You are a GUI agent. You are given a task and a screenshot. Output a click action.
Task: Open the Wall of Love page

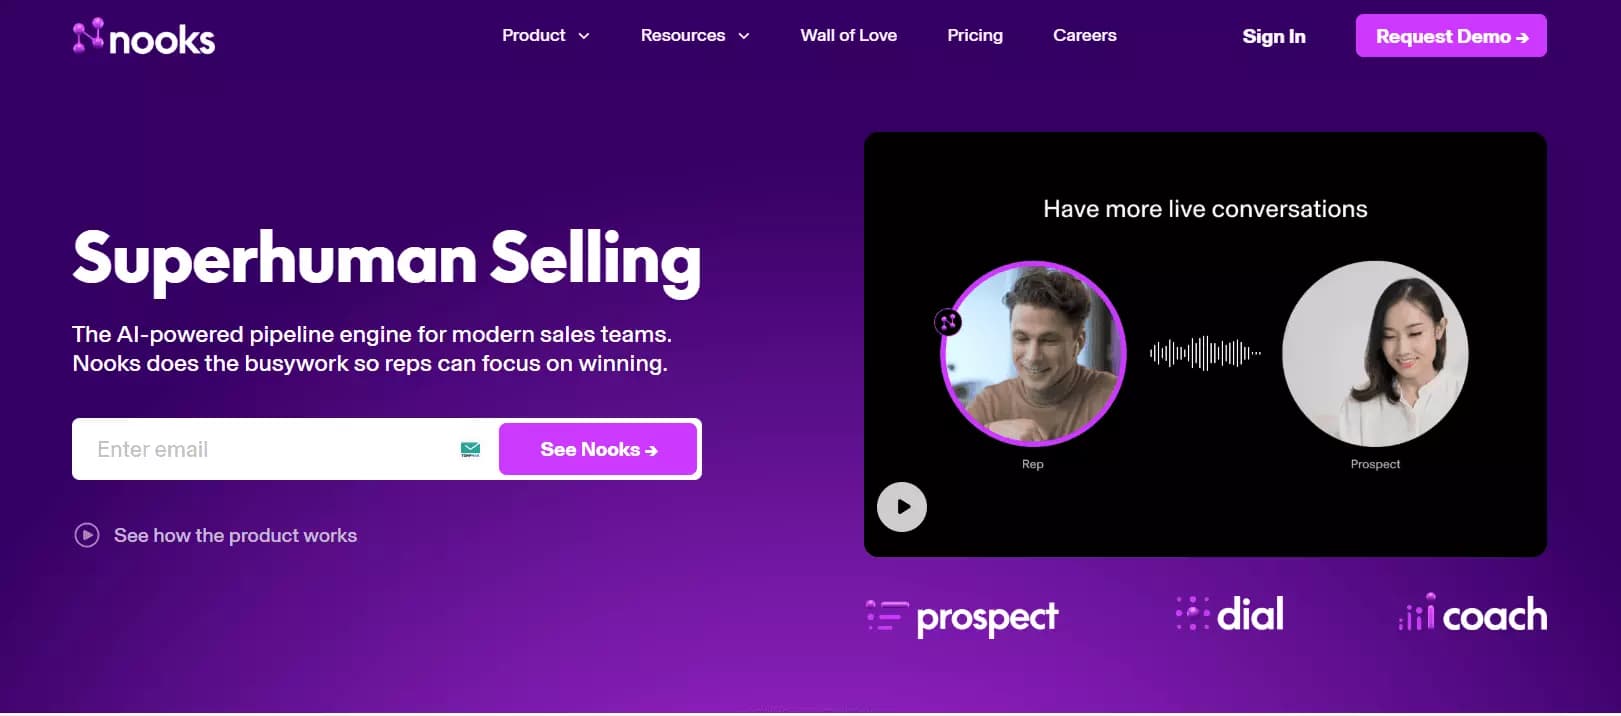848,36
